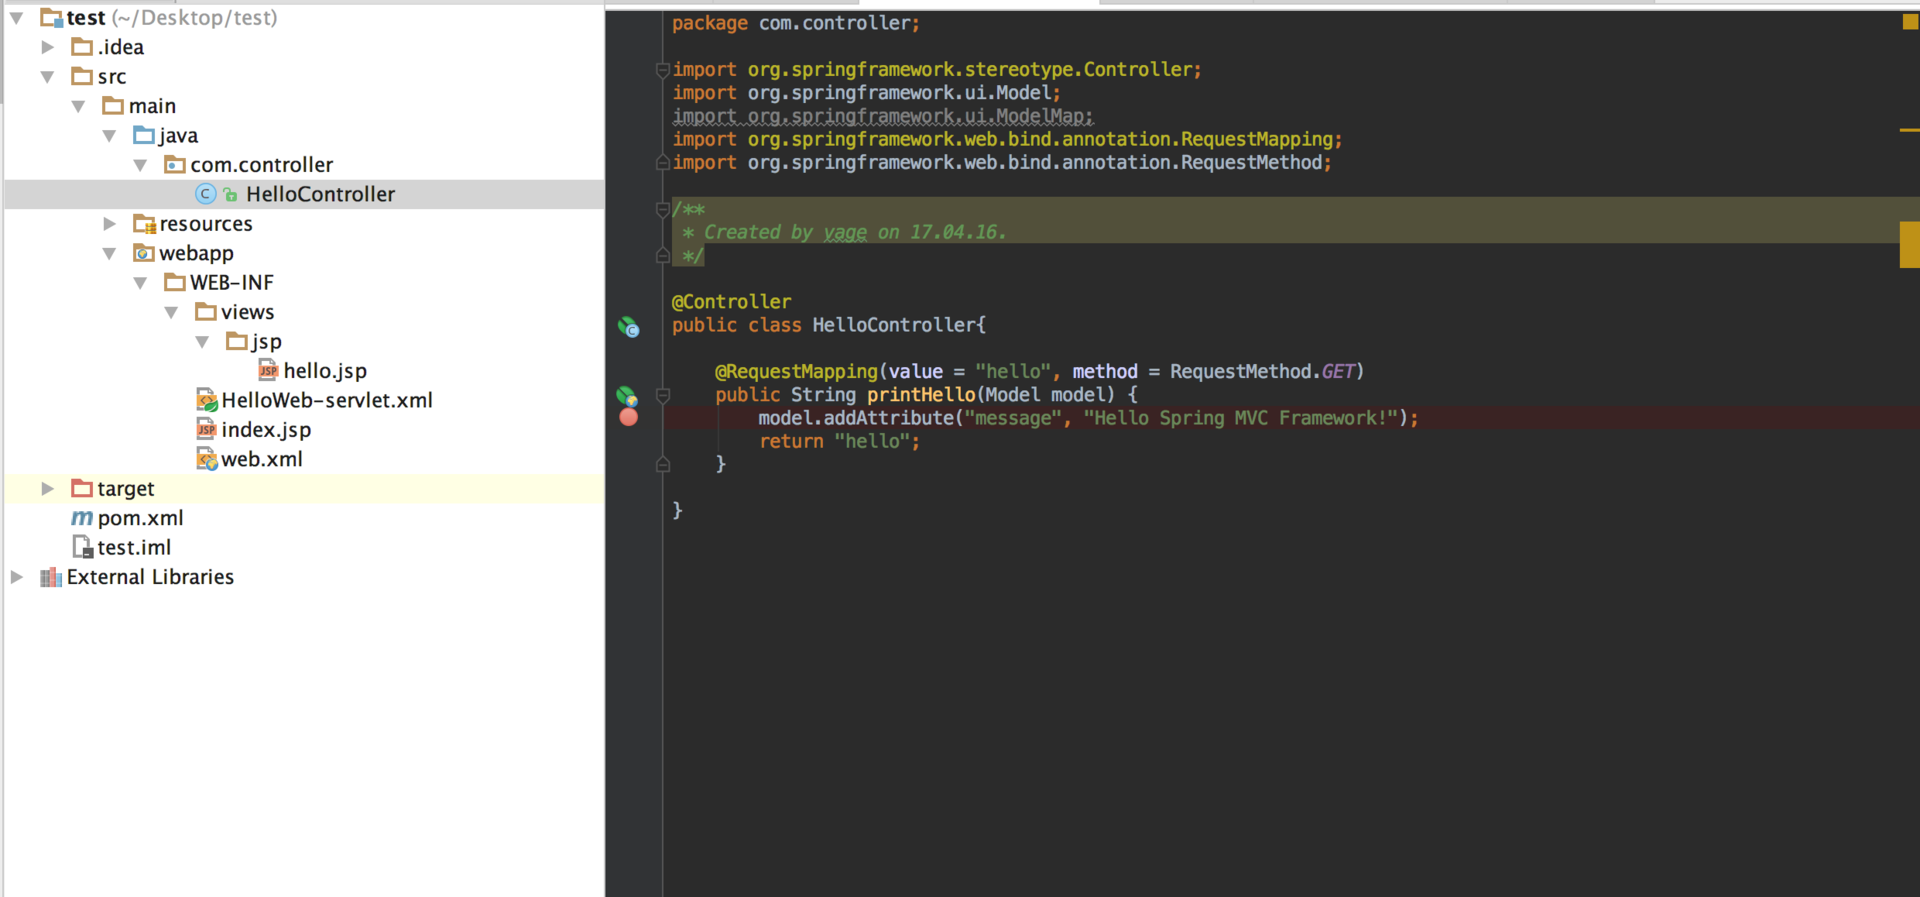Click the yellow warning stripe in error gutter
The width and height of the screenshot is (1920, 897).
click(1909, 244)
